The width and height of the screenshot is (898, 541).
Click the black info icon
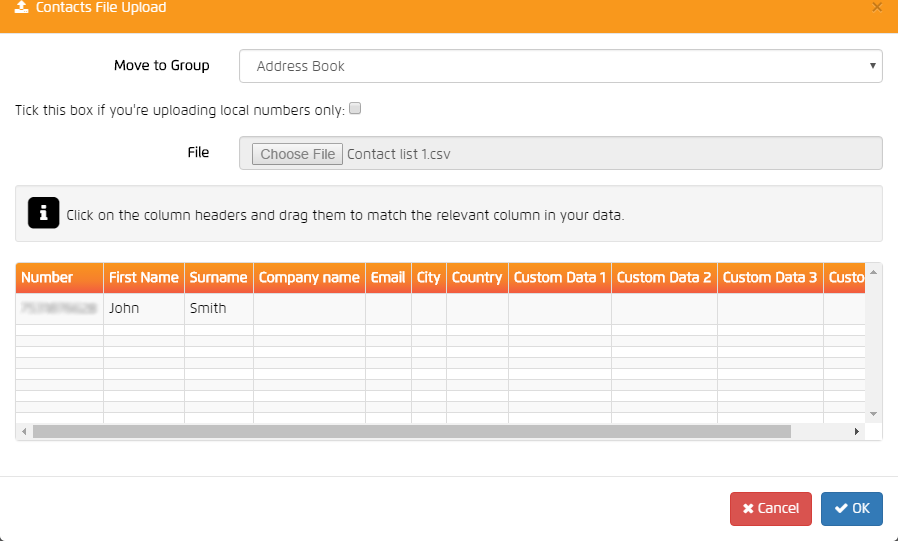[x=43, y=214]
